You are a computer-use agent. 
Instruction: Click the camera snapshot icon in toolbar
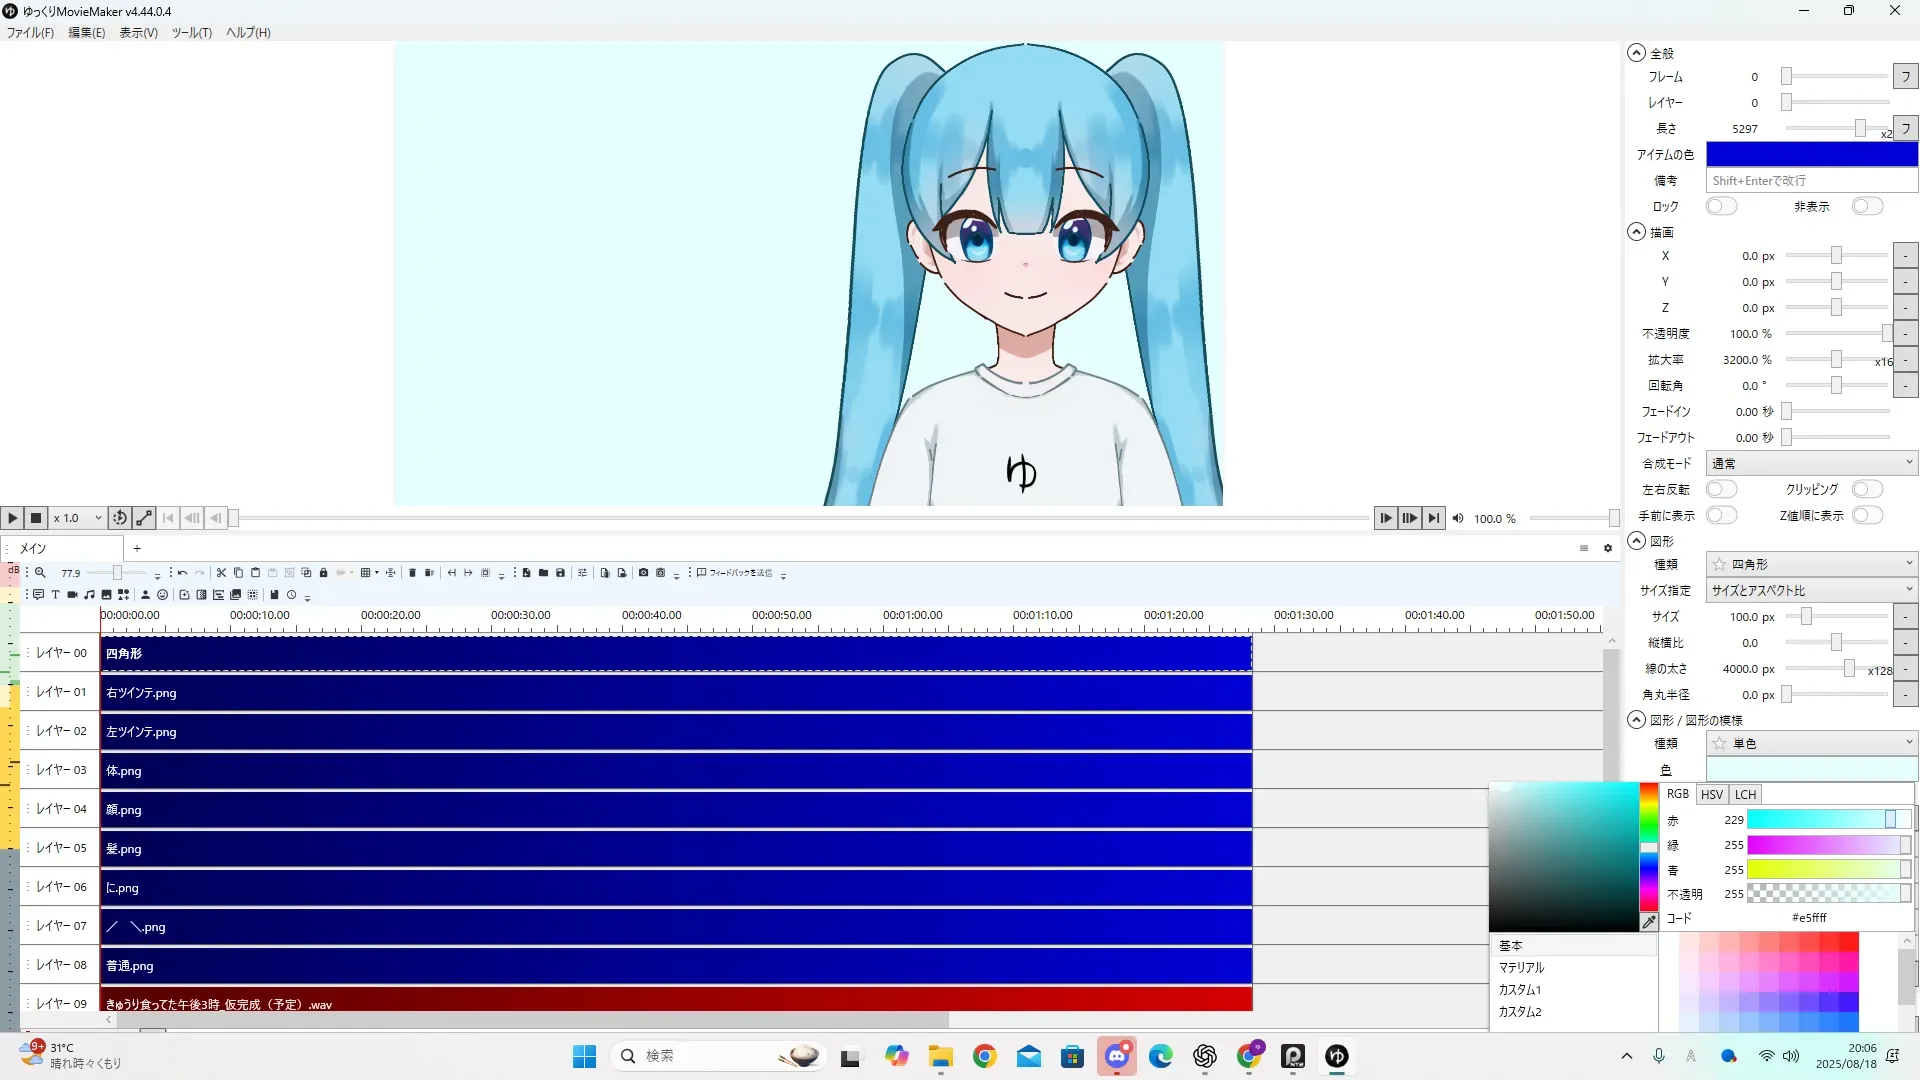pyautogui.click(x=643, y=573)
